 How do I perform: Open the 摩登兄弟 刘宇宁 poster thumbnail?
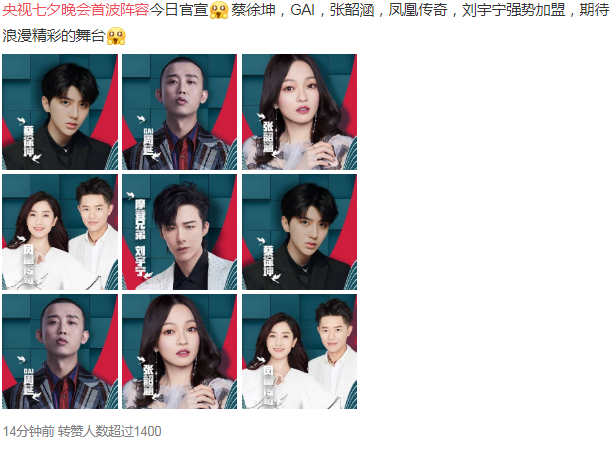pyautogui.click(x=180, y=232)
